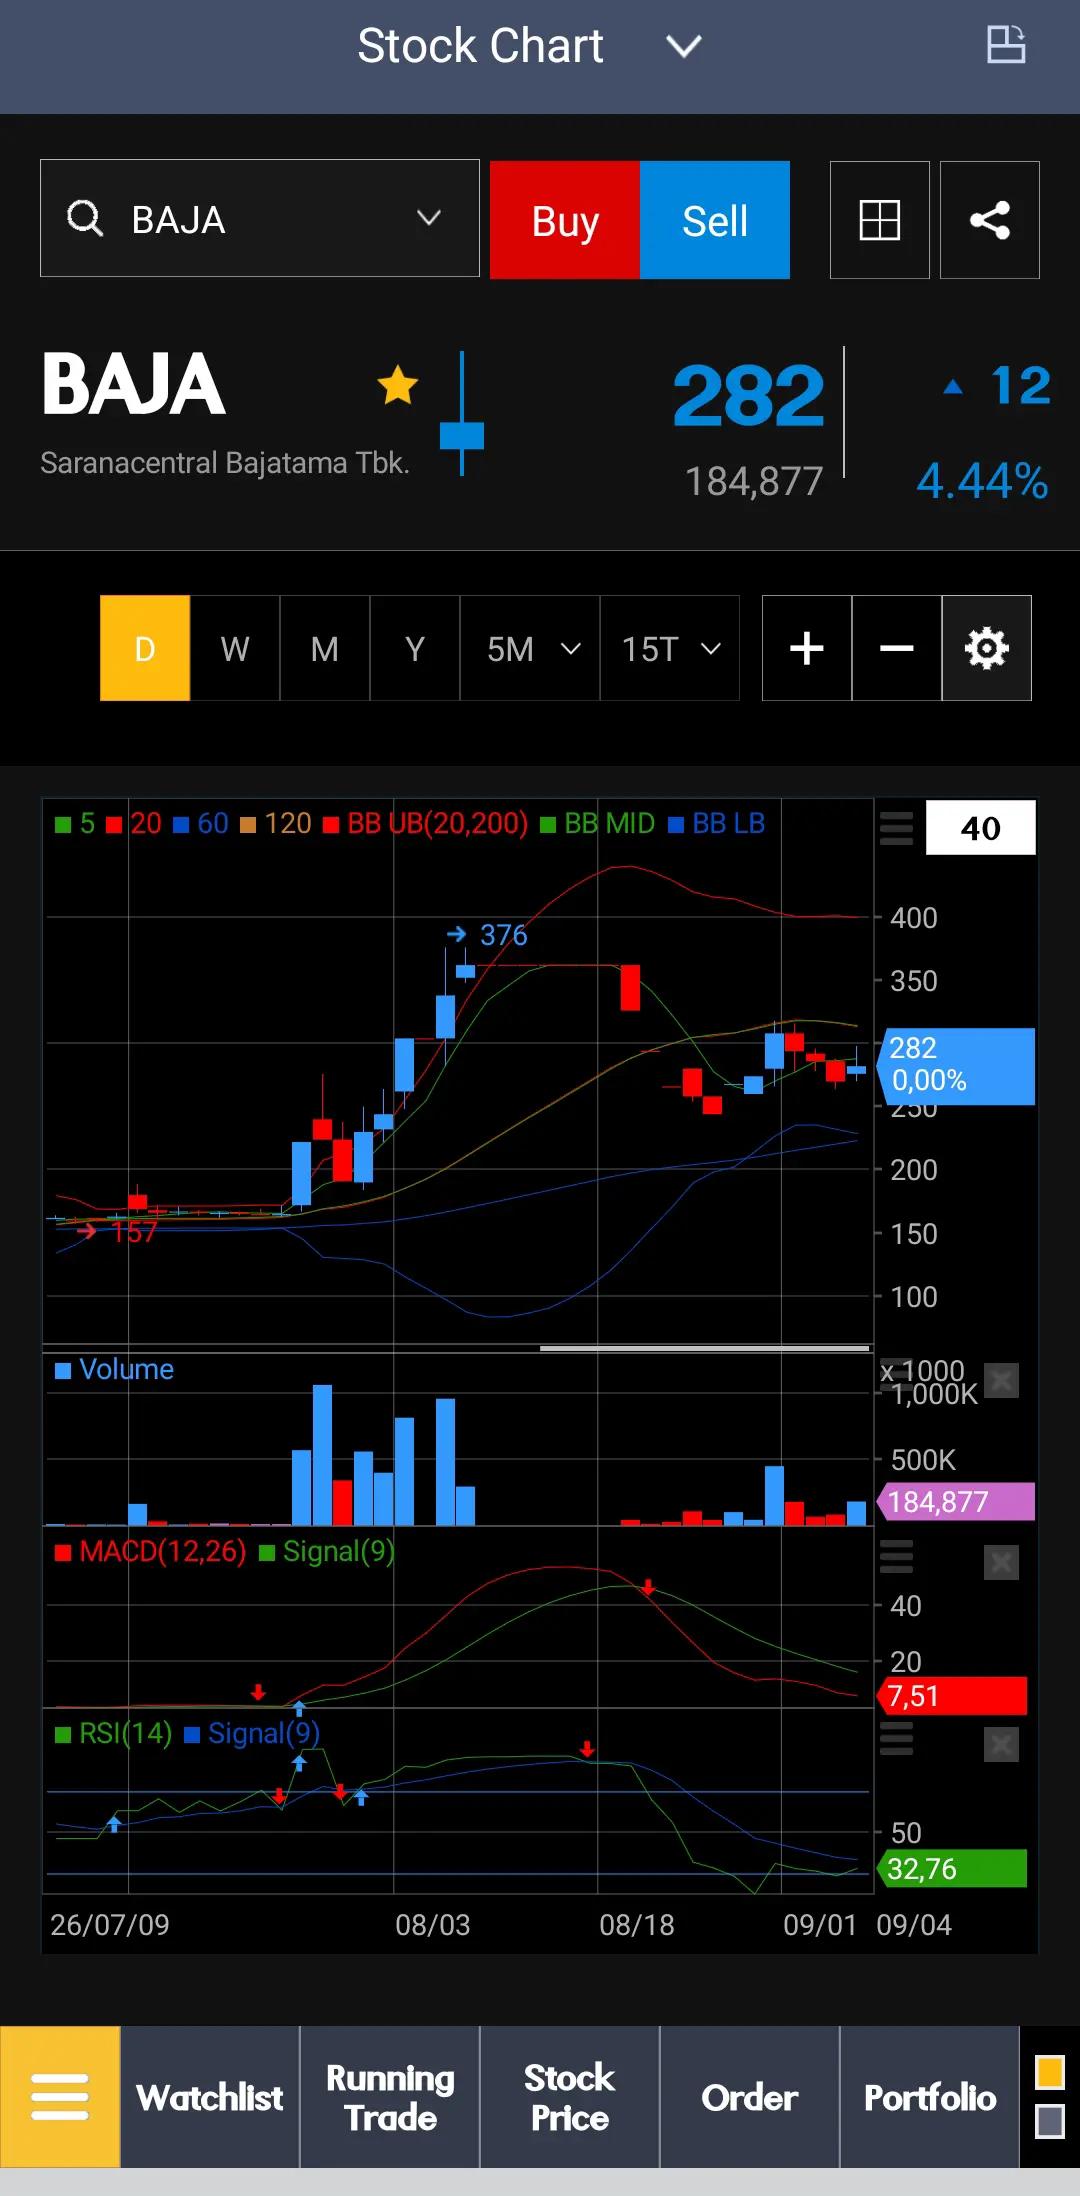1080x2196 pixels.
Task: Open the save layout icon in header
Action: (1006, 45)
